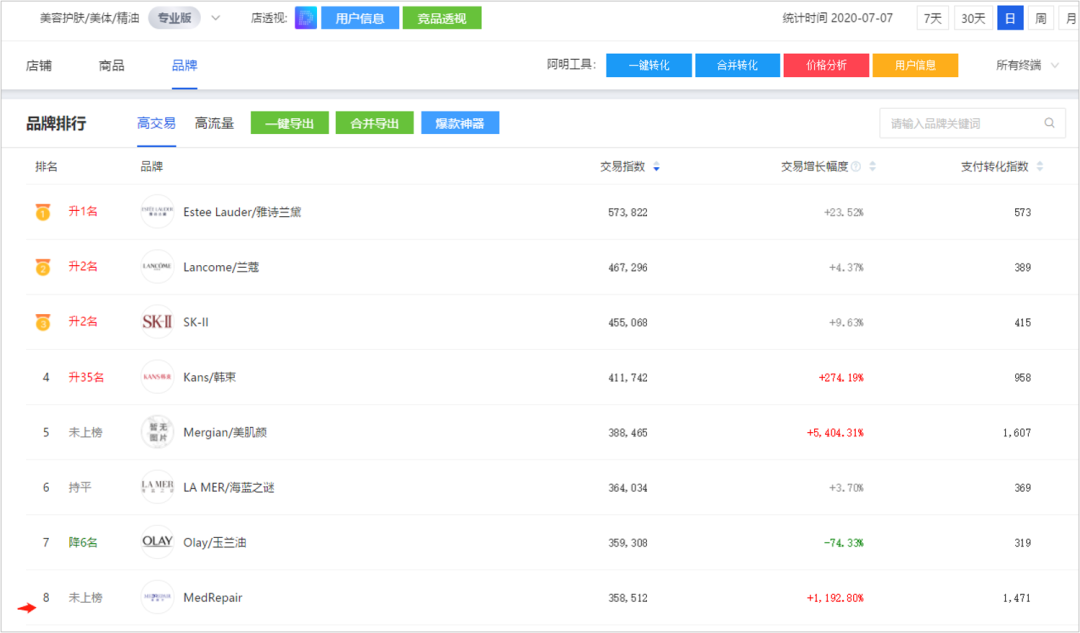Open the 高流量 ranking tab
This screenshot has width=1080, height=633.
tap(214, 123)
